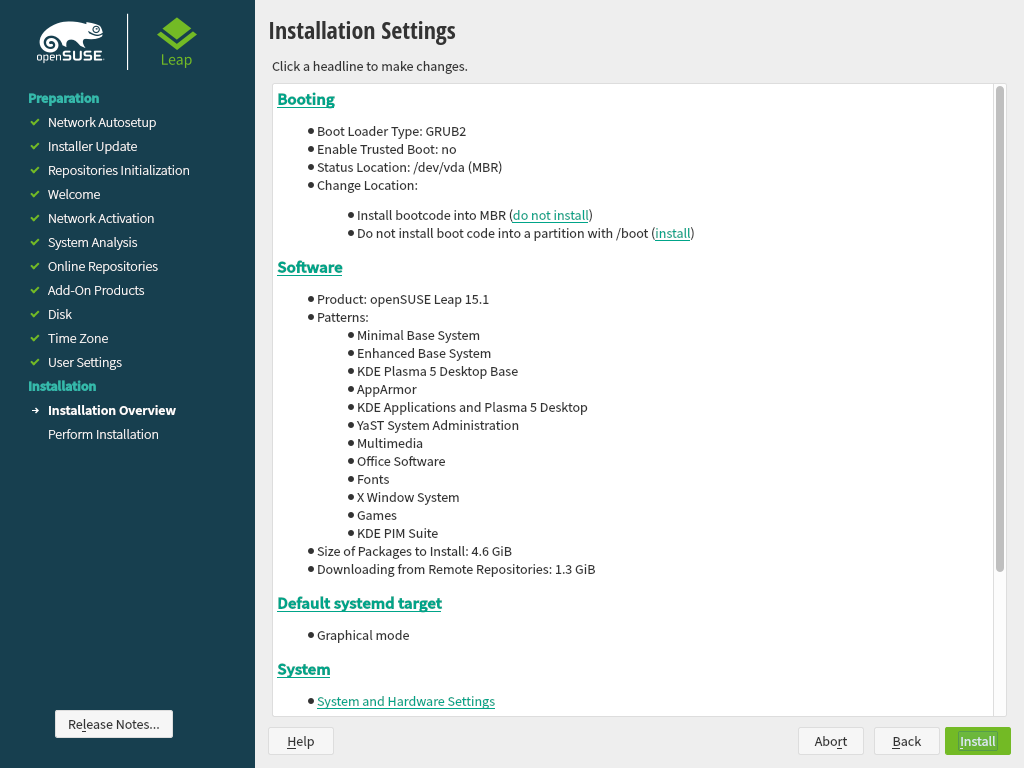Select Time Zone sidebar step
Screen dimensions: 1024x768
point(78,338)
